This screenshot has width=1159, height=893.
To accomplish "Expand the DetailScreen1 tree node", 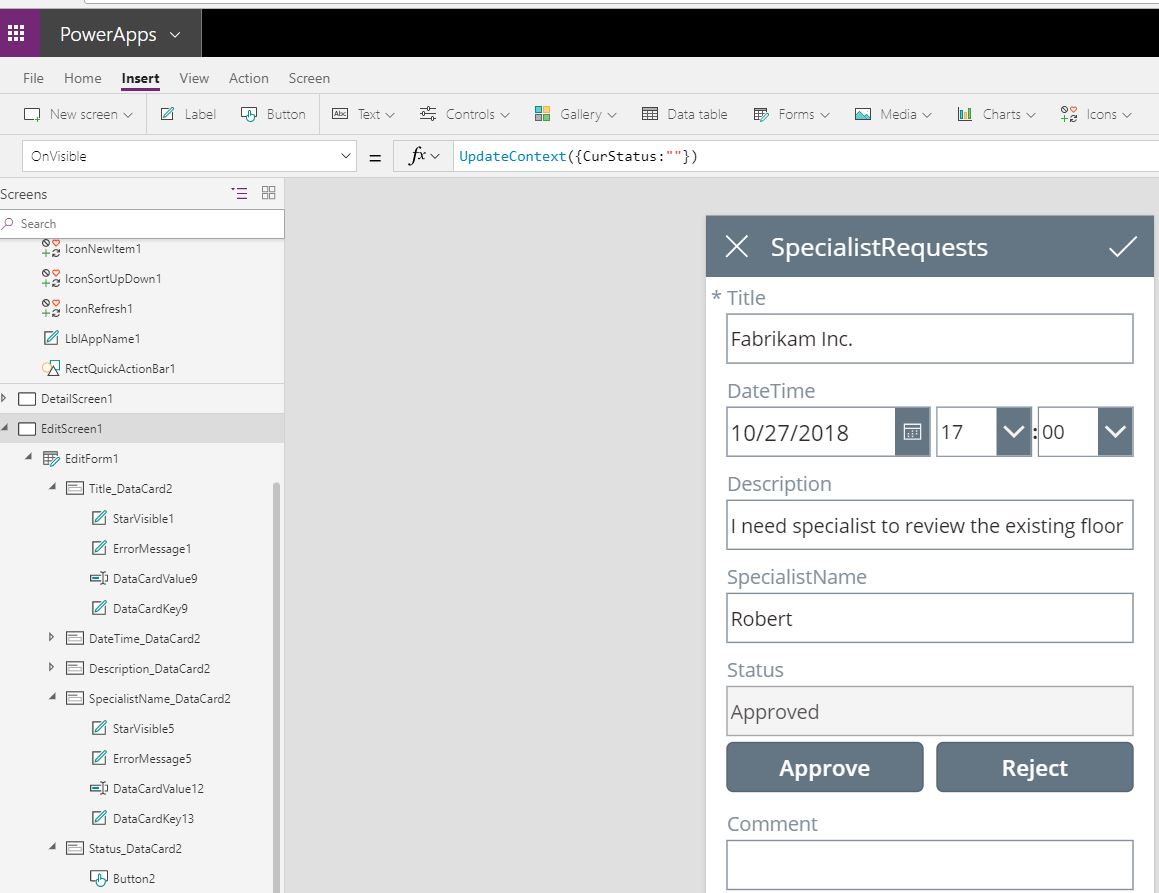I will [5, 398].
